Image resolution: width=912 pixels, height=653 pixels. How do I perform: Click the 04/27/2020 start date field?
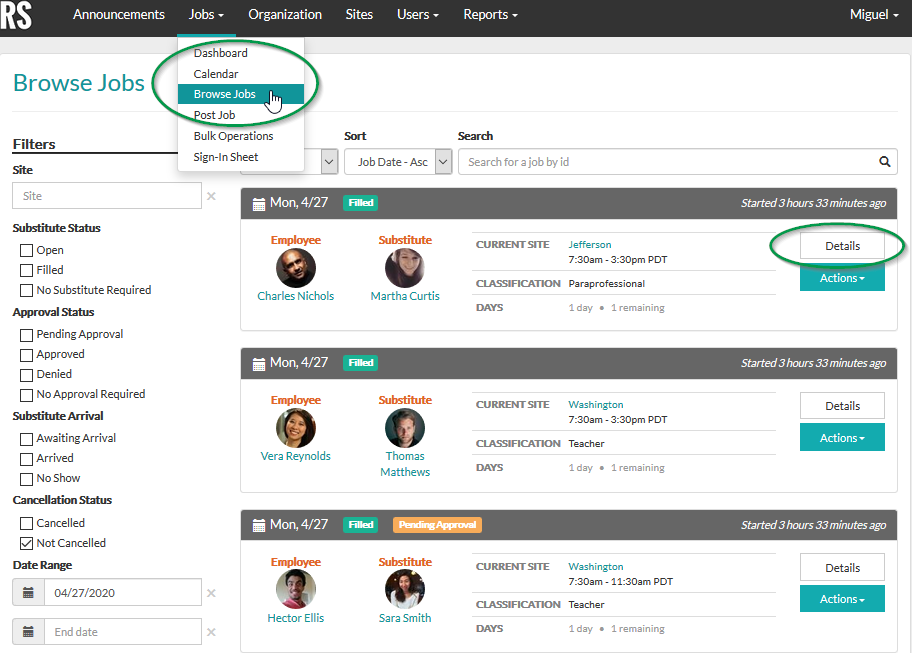pos(123,593)
